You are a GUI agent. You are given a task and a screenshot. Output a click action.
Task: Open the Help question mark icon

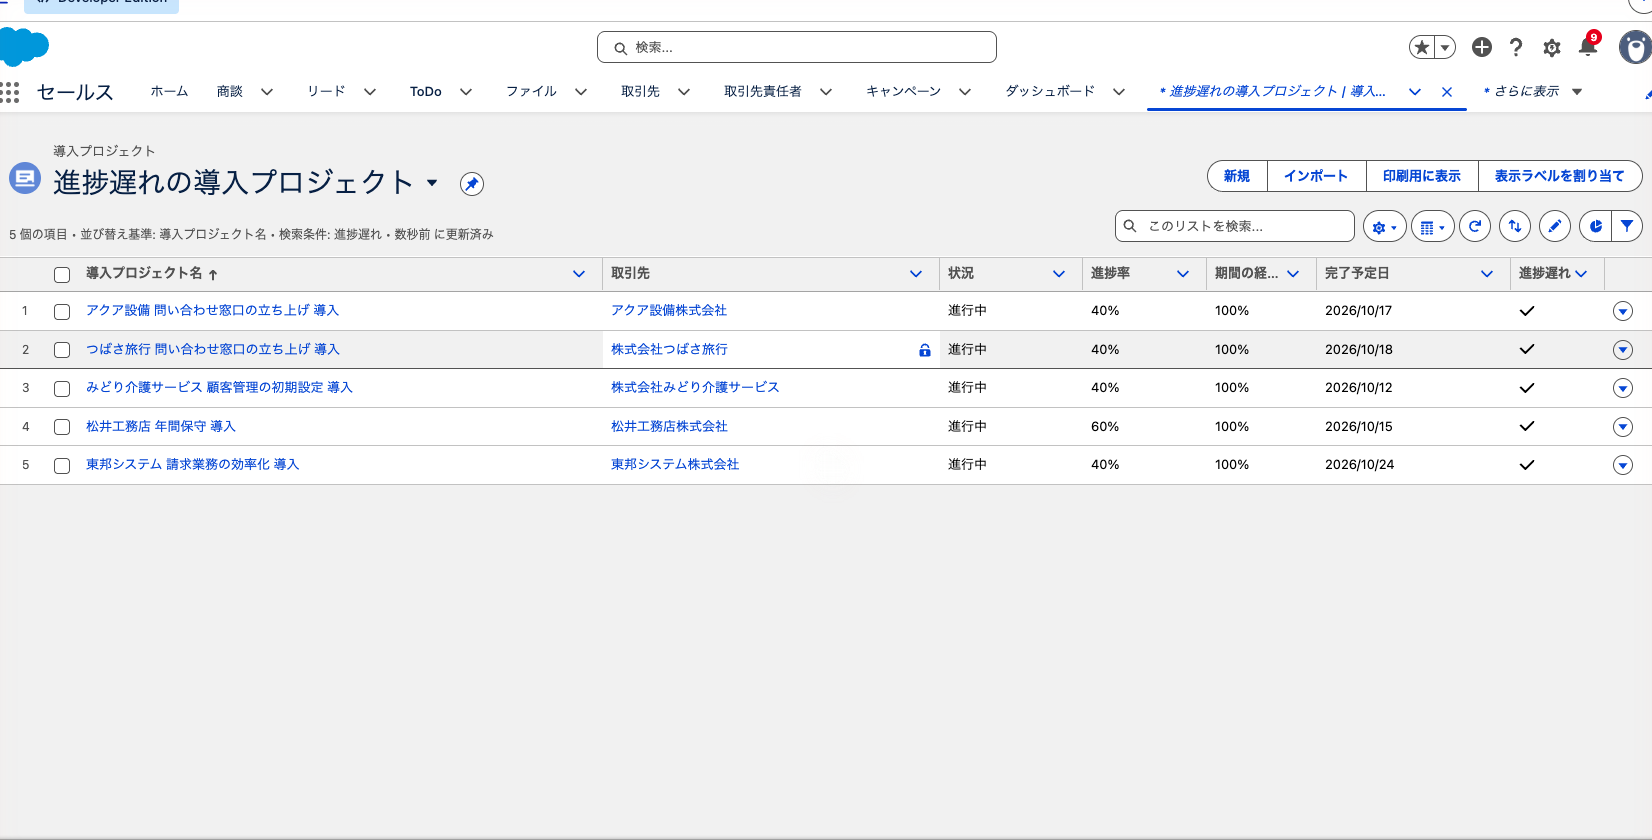pyautogui.click(x=1516, y=47)
